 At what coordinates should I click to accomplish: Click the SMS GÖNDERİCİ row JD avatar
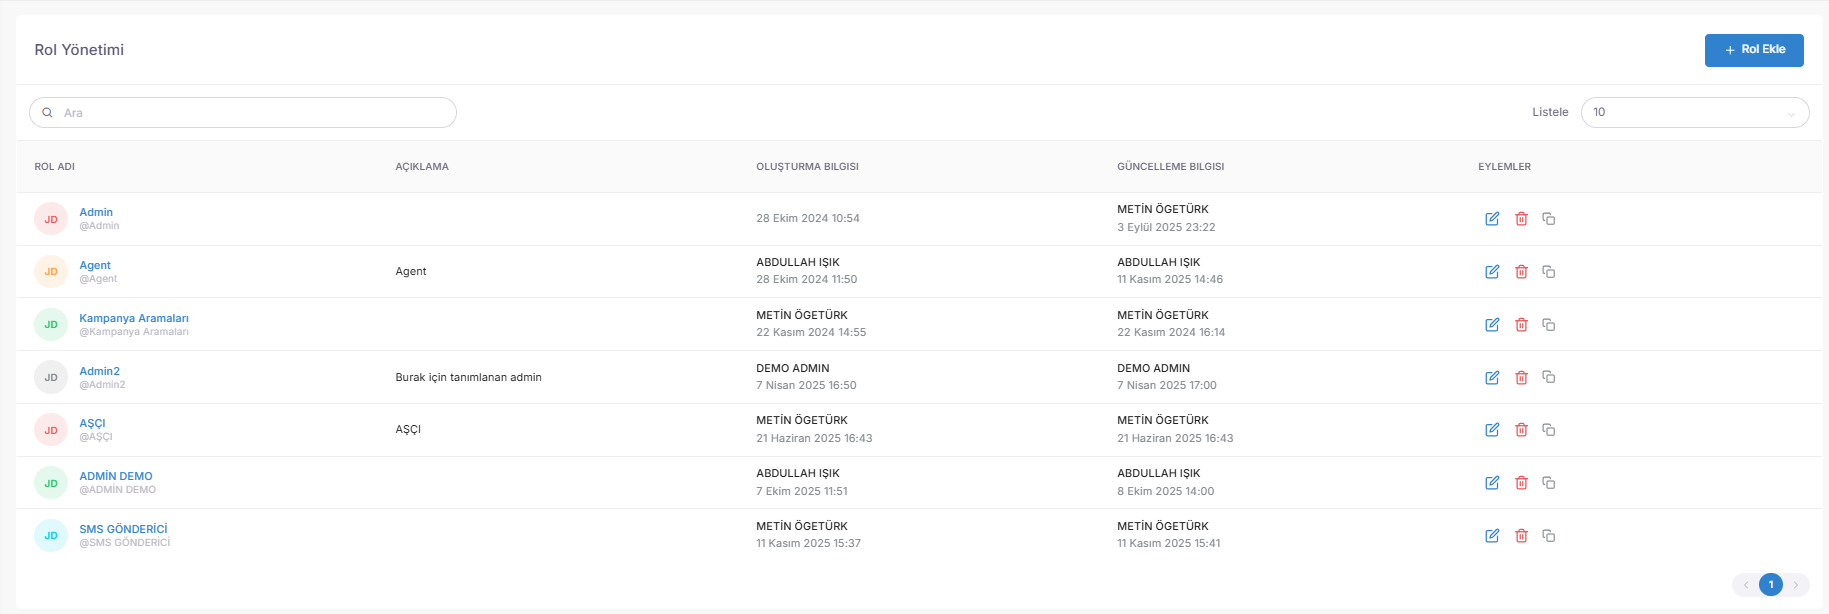point(51,536)
